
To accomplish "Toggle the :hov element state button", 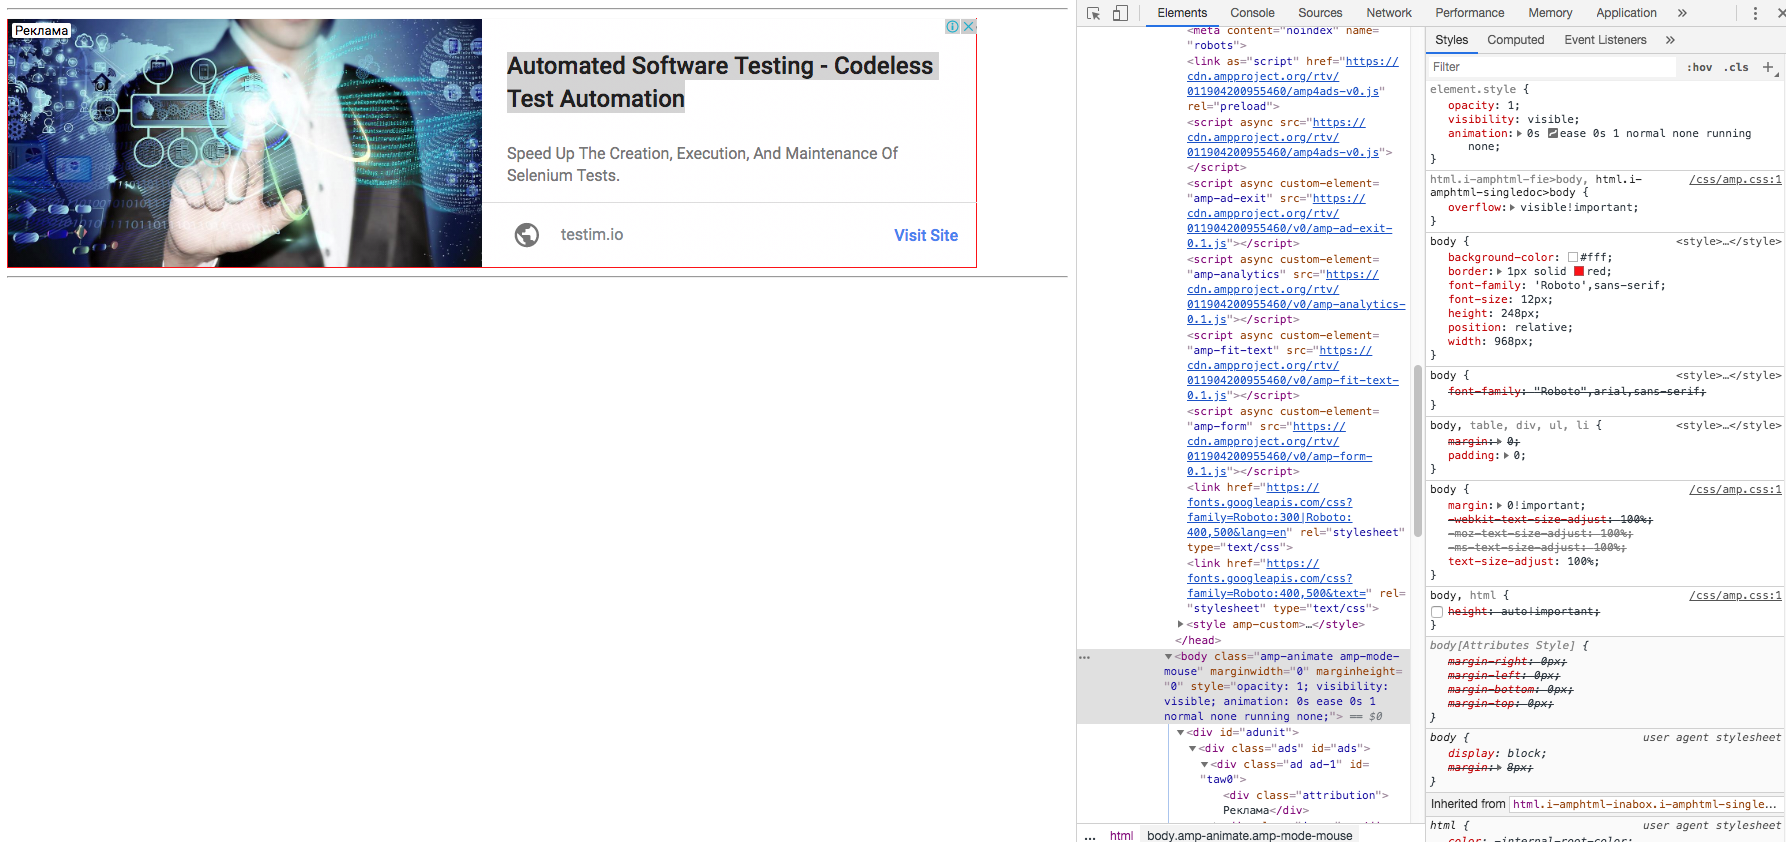I will (1699, 67).
